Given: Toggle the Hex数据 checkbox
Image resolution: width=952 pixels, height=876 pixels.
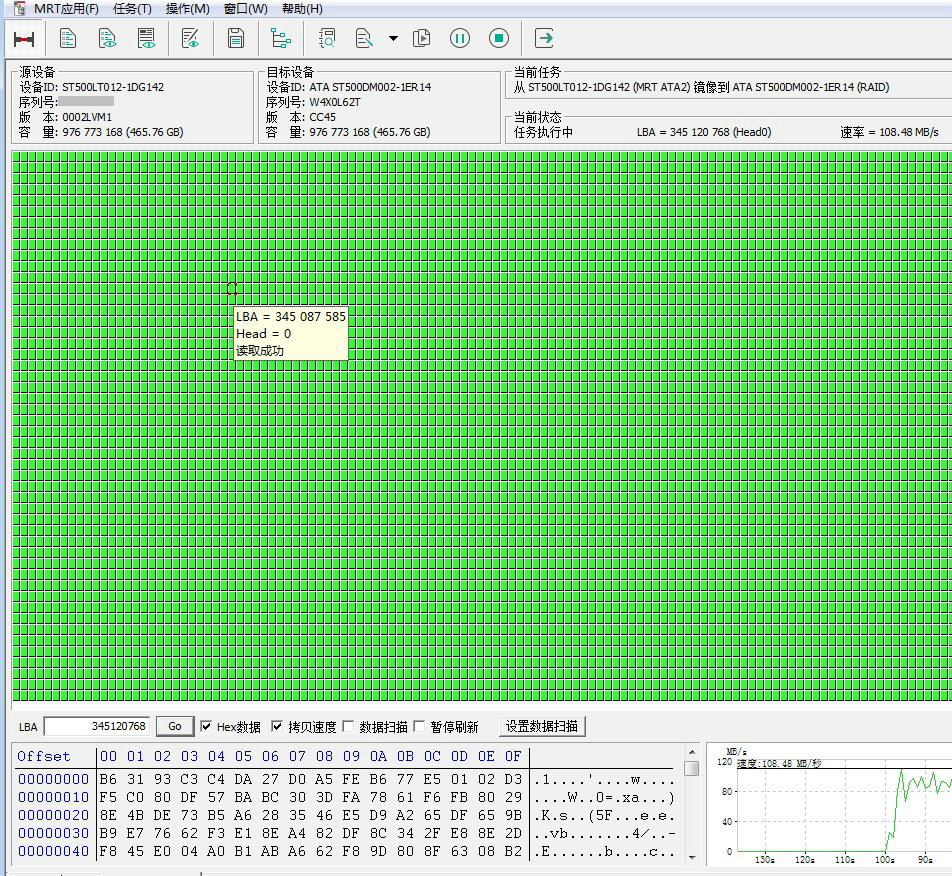Looking at the screenshot, I should pos(206,726).
